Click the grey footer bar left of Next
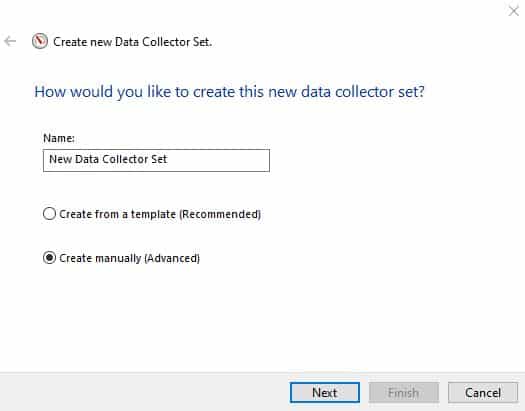This screenshot has width=525, height=411. [x=144, y=392]
